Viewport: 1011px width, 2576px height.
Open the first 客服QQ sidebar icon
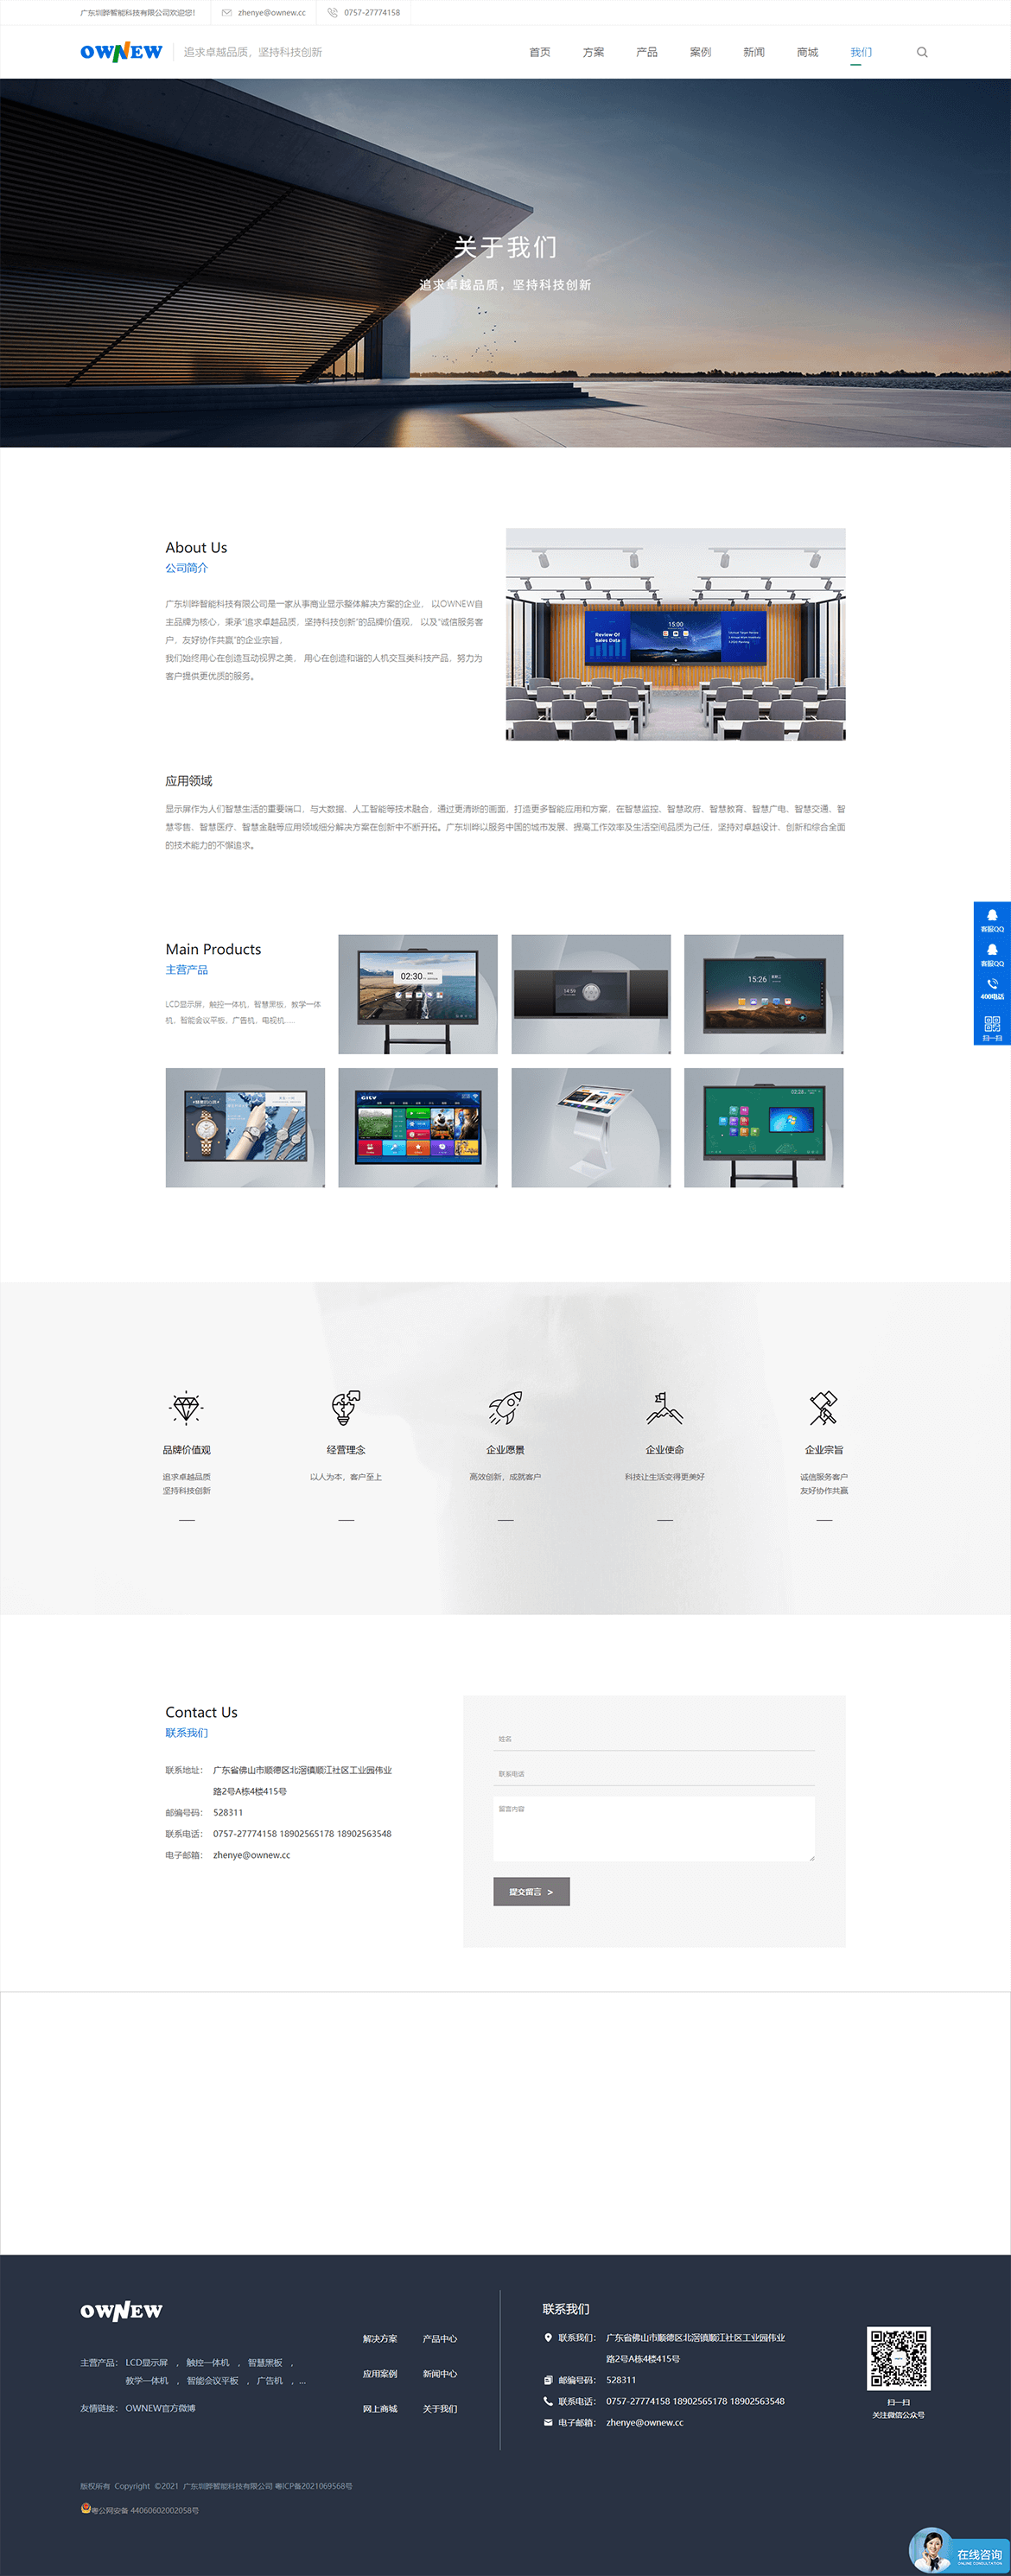click(991, 919)
